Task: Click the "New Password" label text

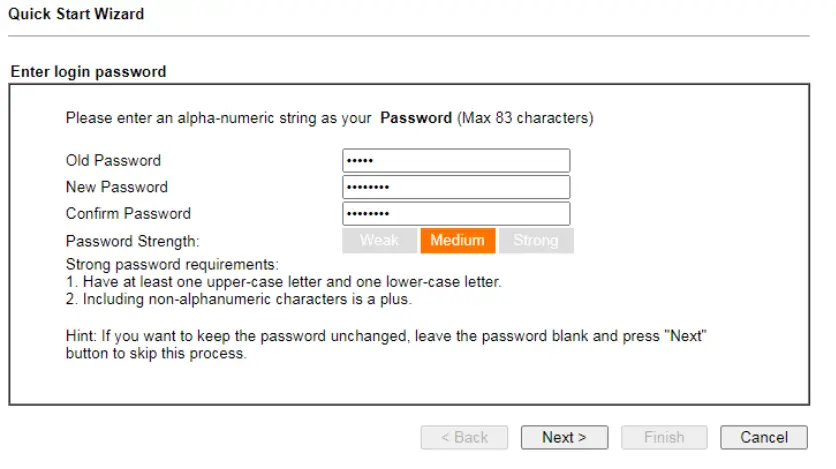Action: (117, 187)
